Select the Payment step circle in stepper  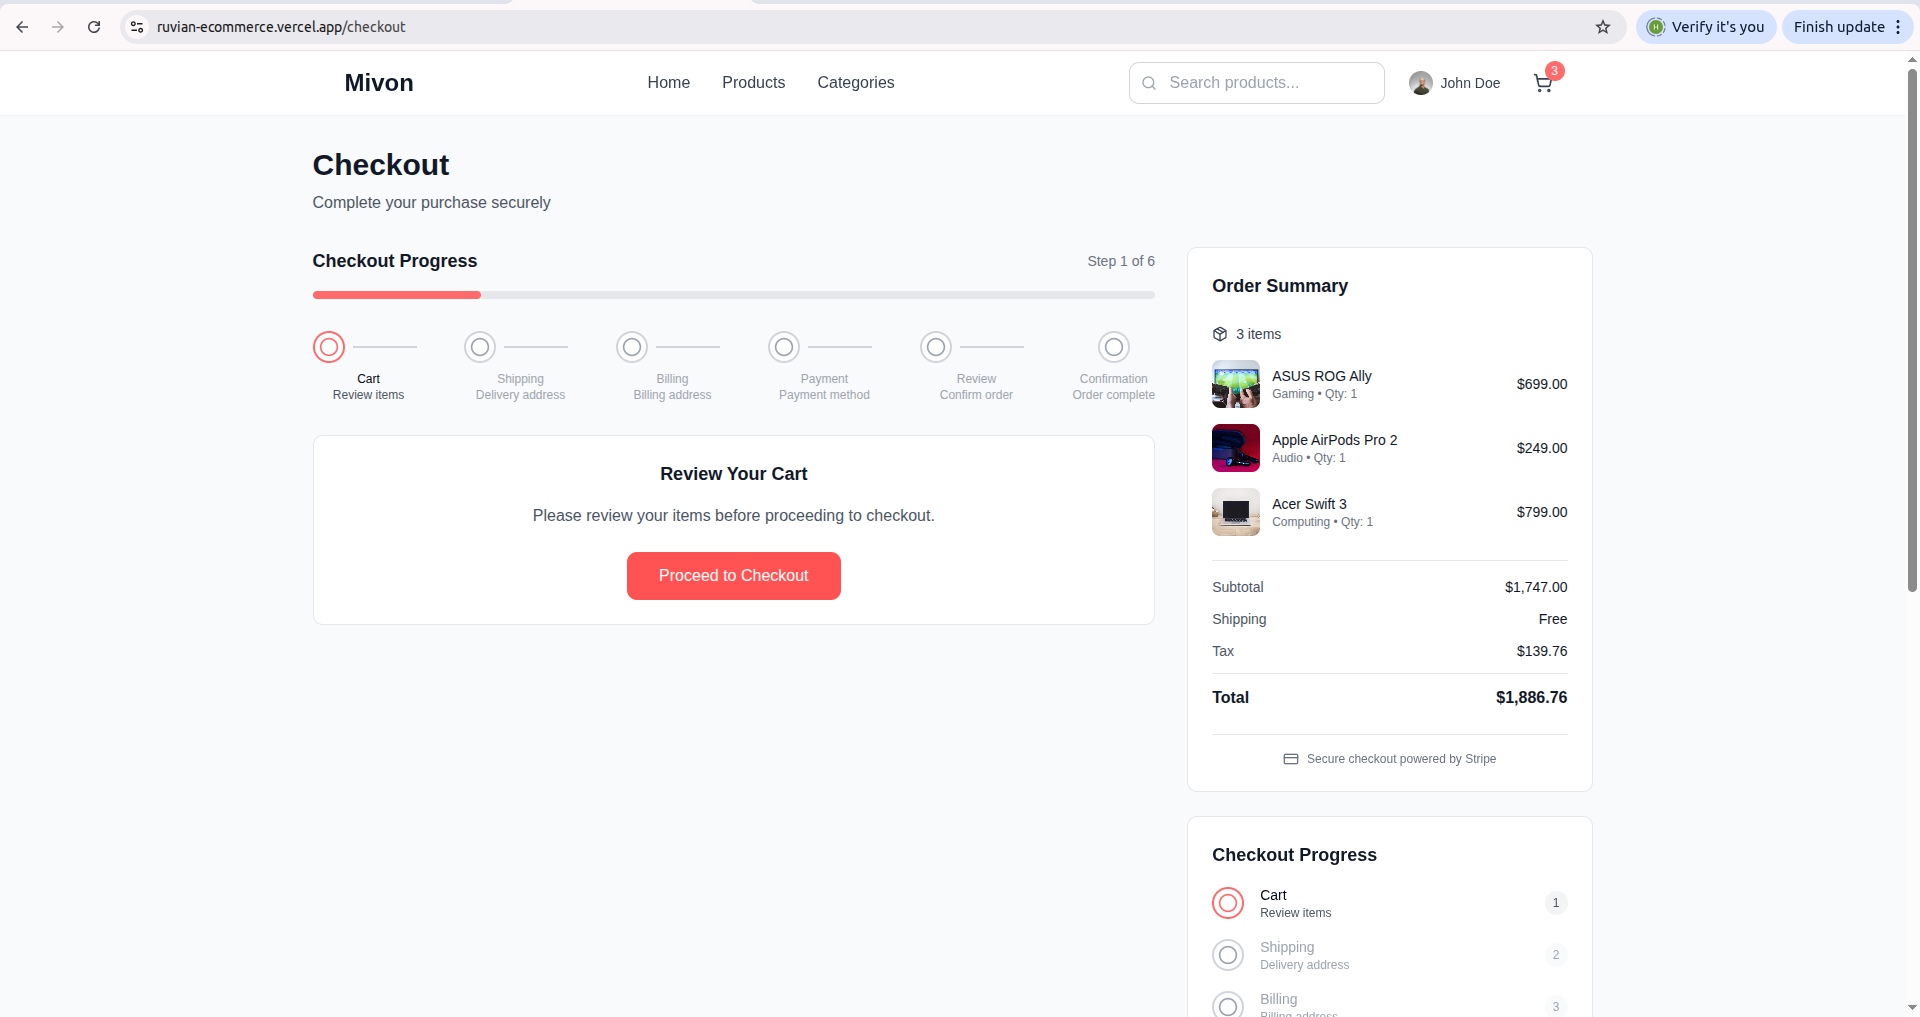tap(784, 347)
